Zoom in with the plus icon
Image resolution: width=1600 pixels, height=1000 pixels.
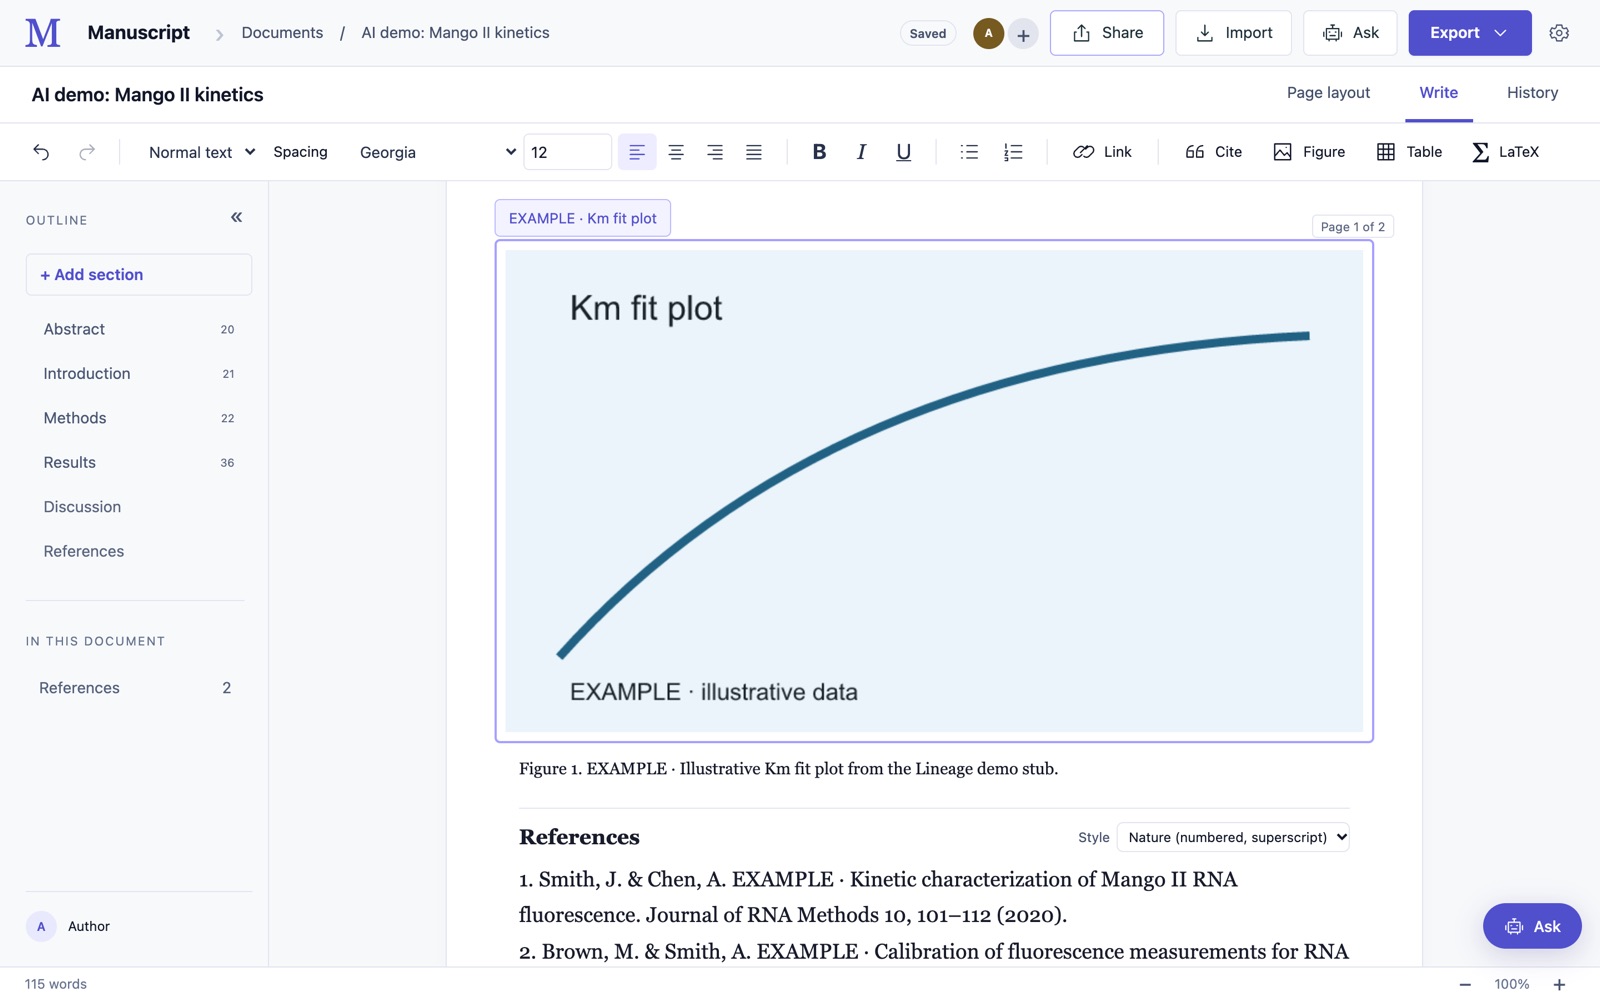pyautogui.click(x=1559, y=984)
